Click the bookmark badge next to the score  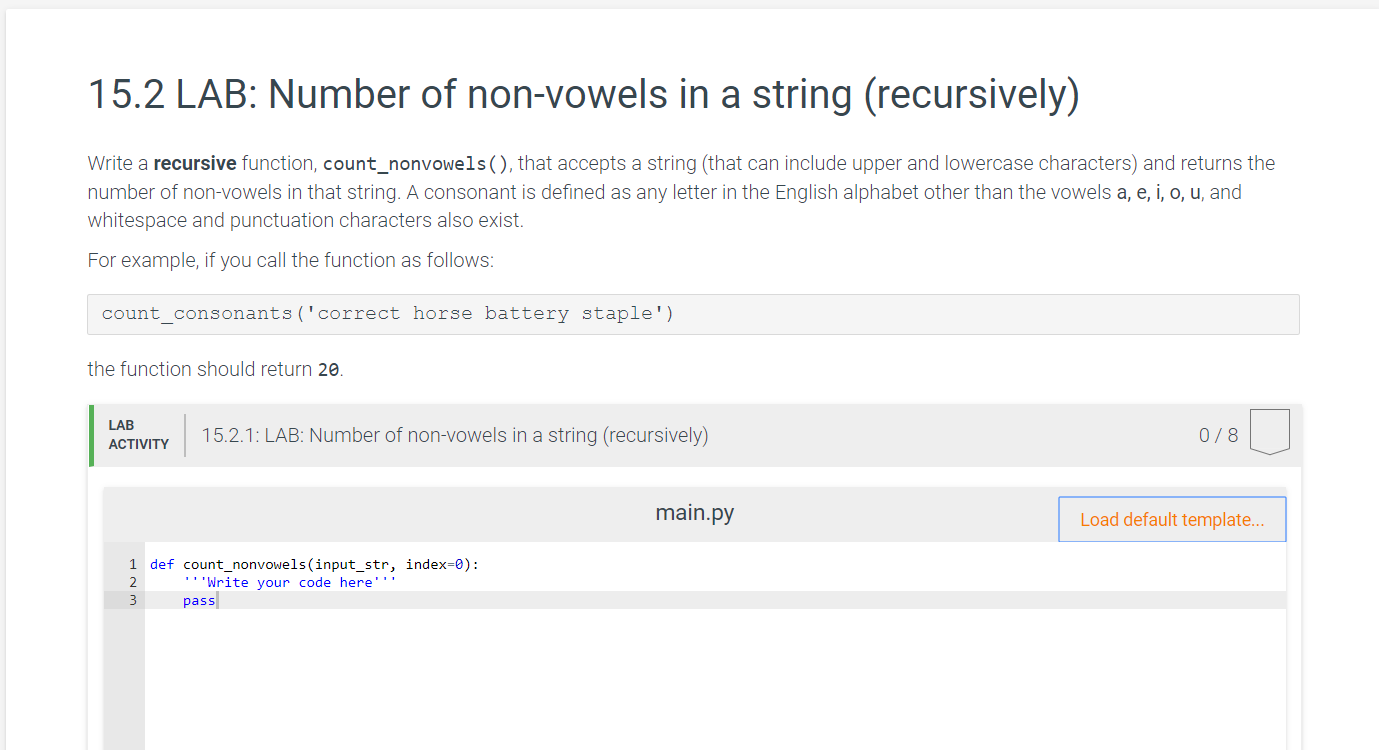[x=1269, y=431]
